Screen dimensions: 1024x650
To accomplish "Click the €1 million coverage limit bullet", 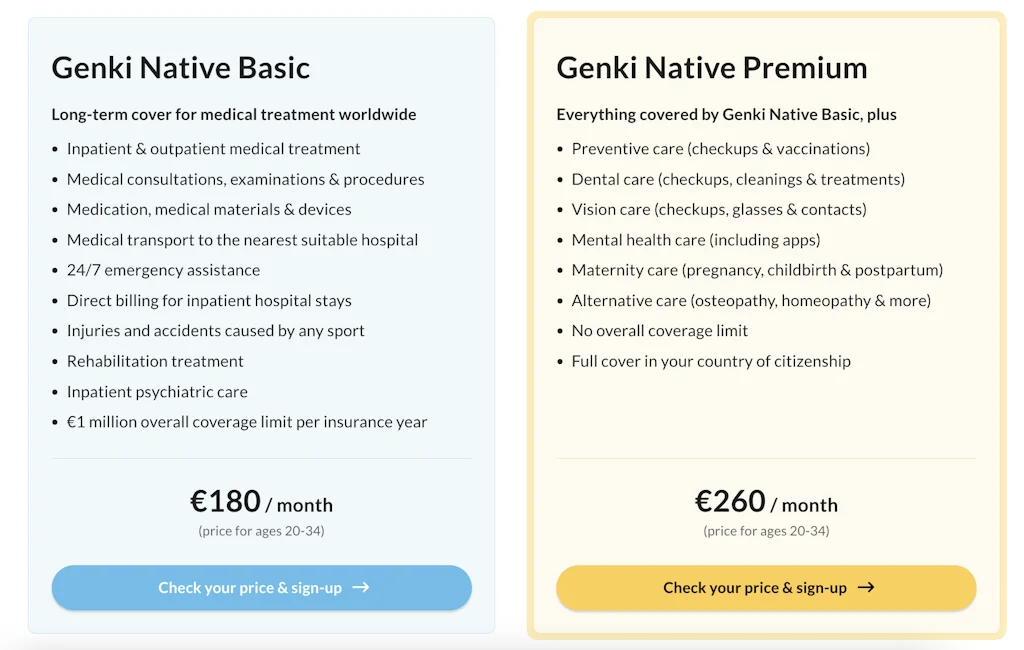I will point(247,422).
